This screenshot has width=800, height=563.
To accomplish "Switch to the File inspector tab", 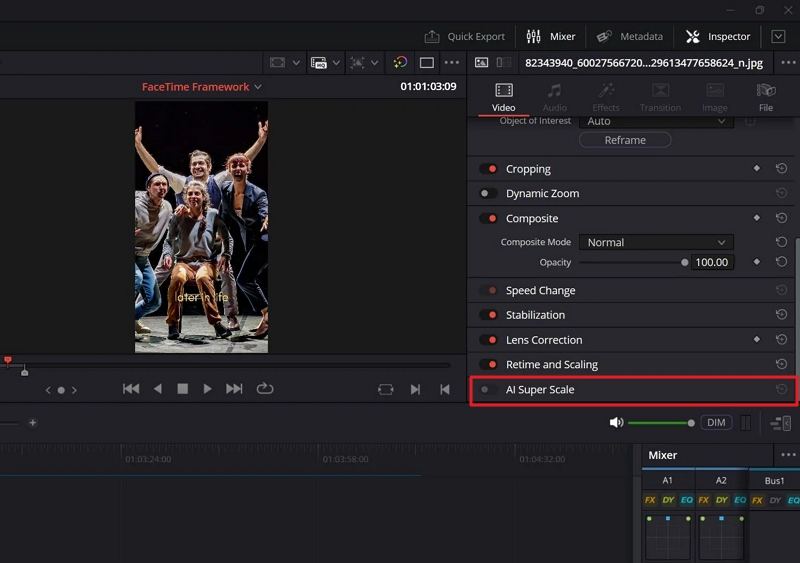I will pos(766,97).
